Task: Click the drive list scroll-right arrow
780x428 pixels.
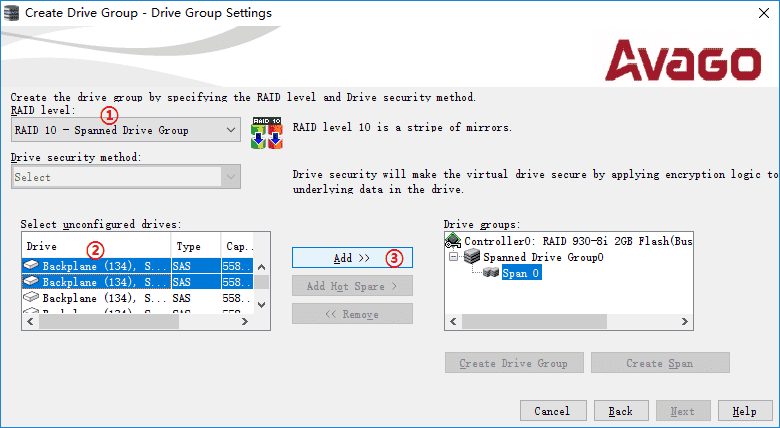Action: tap(245, 321)
